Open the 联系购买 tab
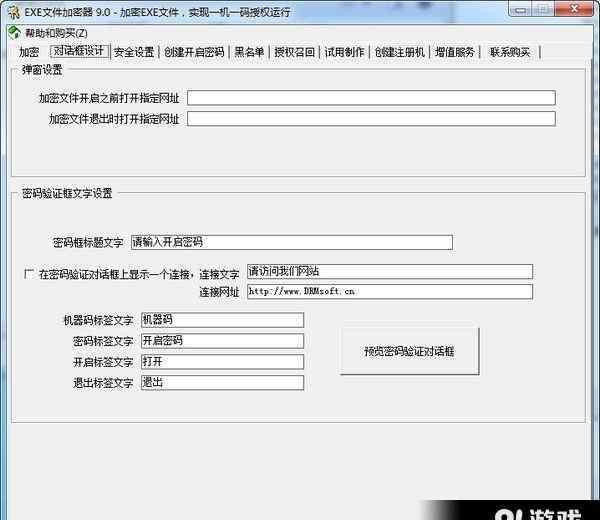600x520 pixels. tap(510, 52)
